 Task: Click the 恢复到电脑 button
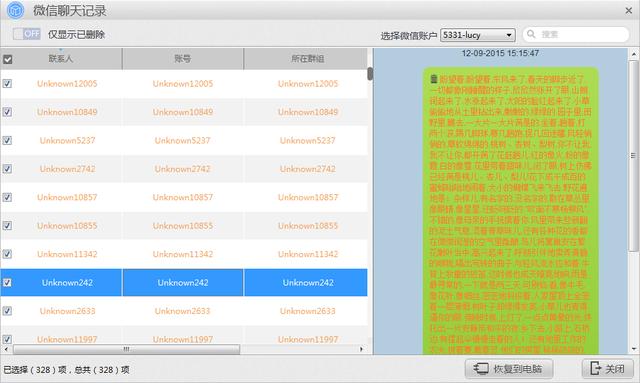click(509, 369)
